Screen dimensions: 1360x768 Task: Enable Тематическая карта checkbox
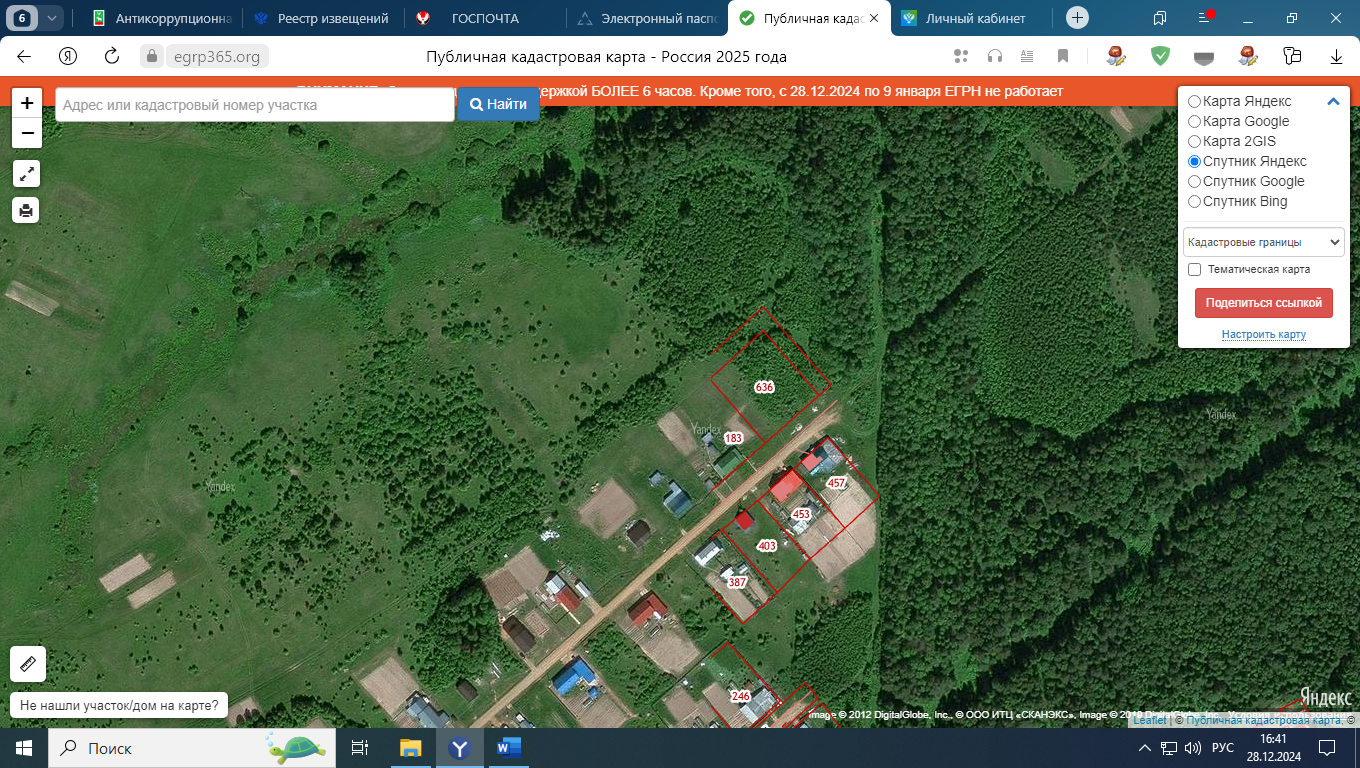coord(1194,269)
